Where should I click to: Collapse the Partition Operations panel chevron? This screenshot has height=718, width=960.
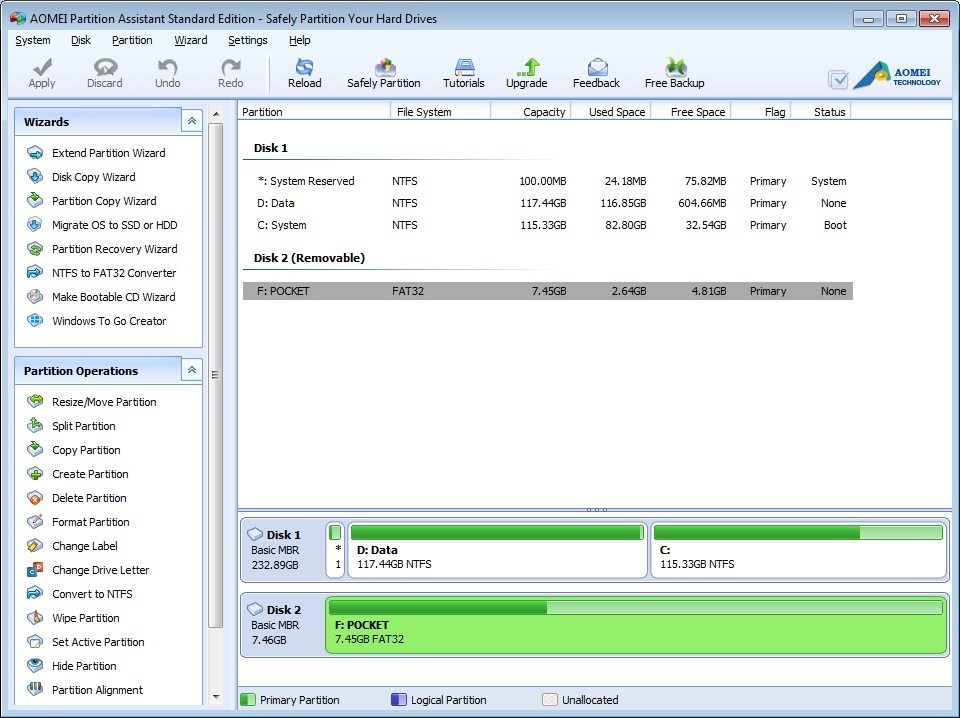[x=192, y=370]
